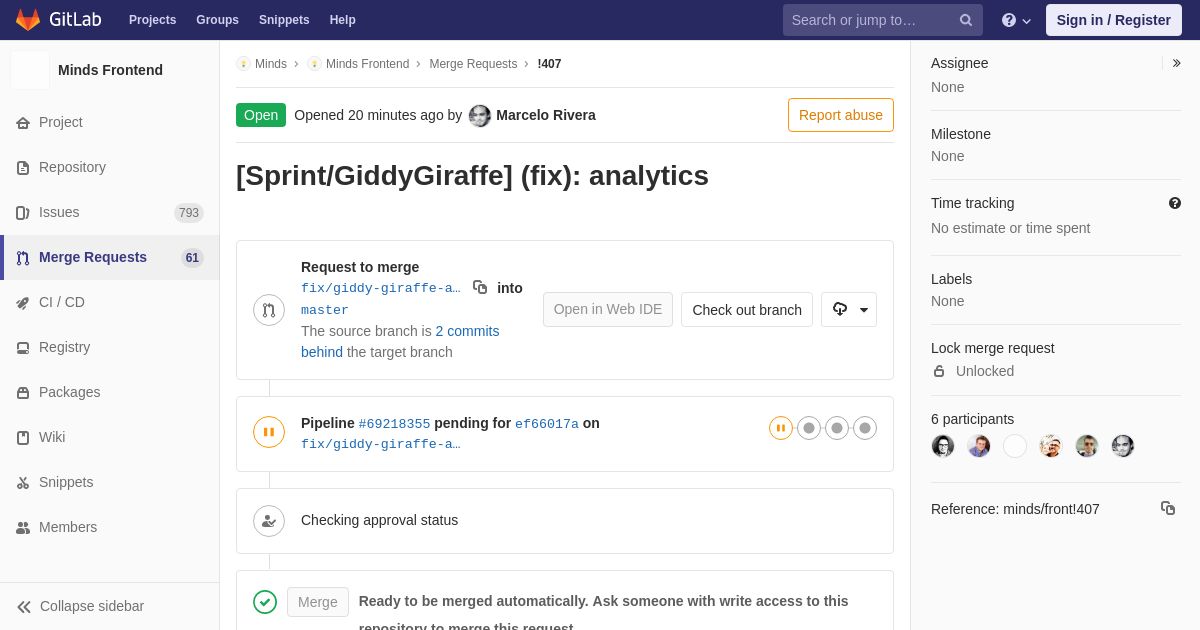The height and width of the screenshot is (630, 1200).
Task: Click the fifth participant avatar
Action: (1087, 446)
